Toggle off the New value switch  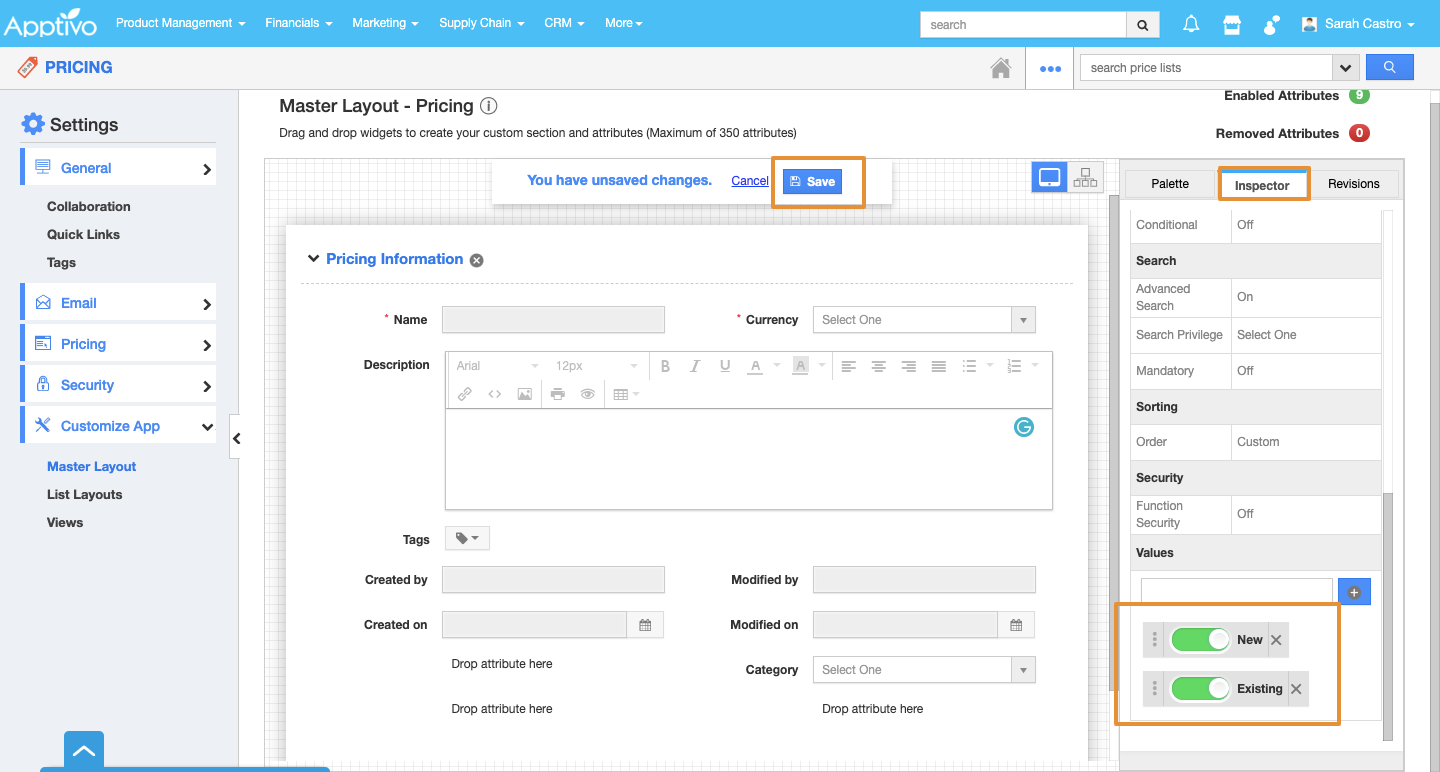1200,640
